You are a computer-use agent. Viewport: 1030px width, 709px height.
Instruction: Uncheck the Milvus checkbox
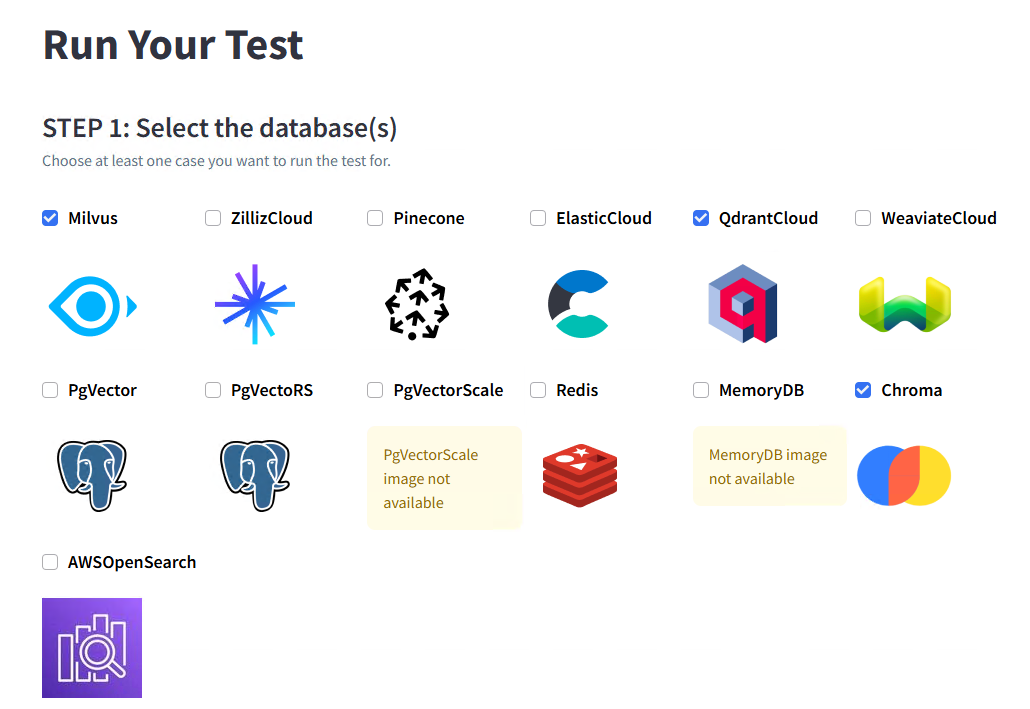[x=50, y=218]
